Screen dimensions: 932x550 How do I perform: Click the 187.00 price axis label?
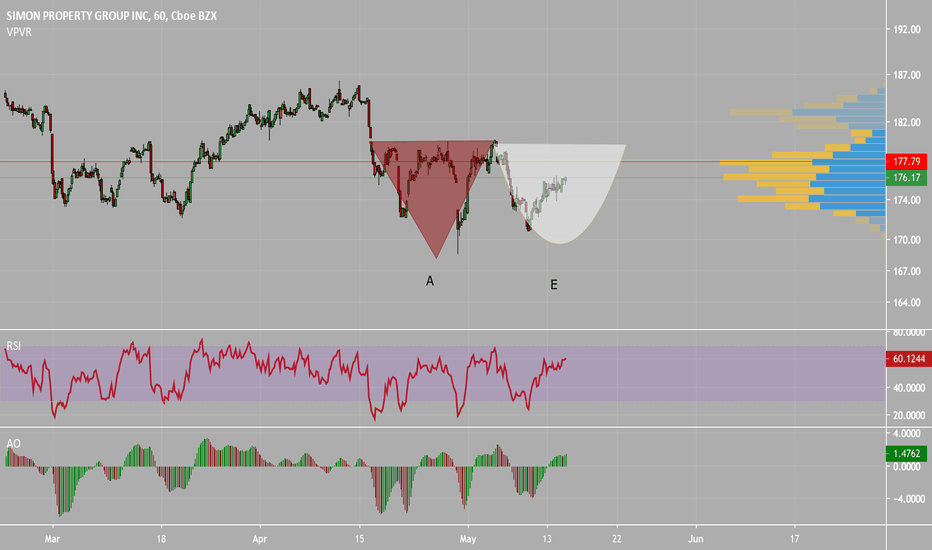point(906,76)
